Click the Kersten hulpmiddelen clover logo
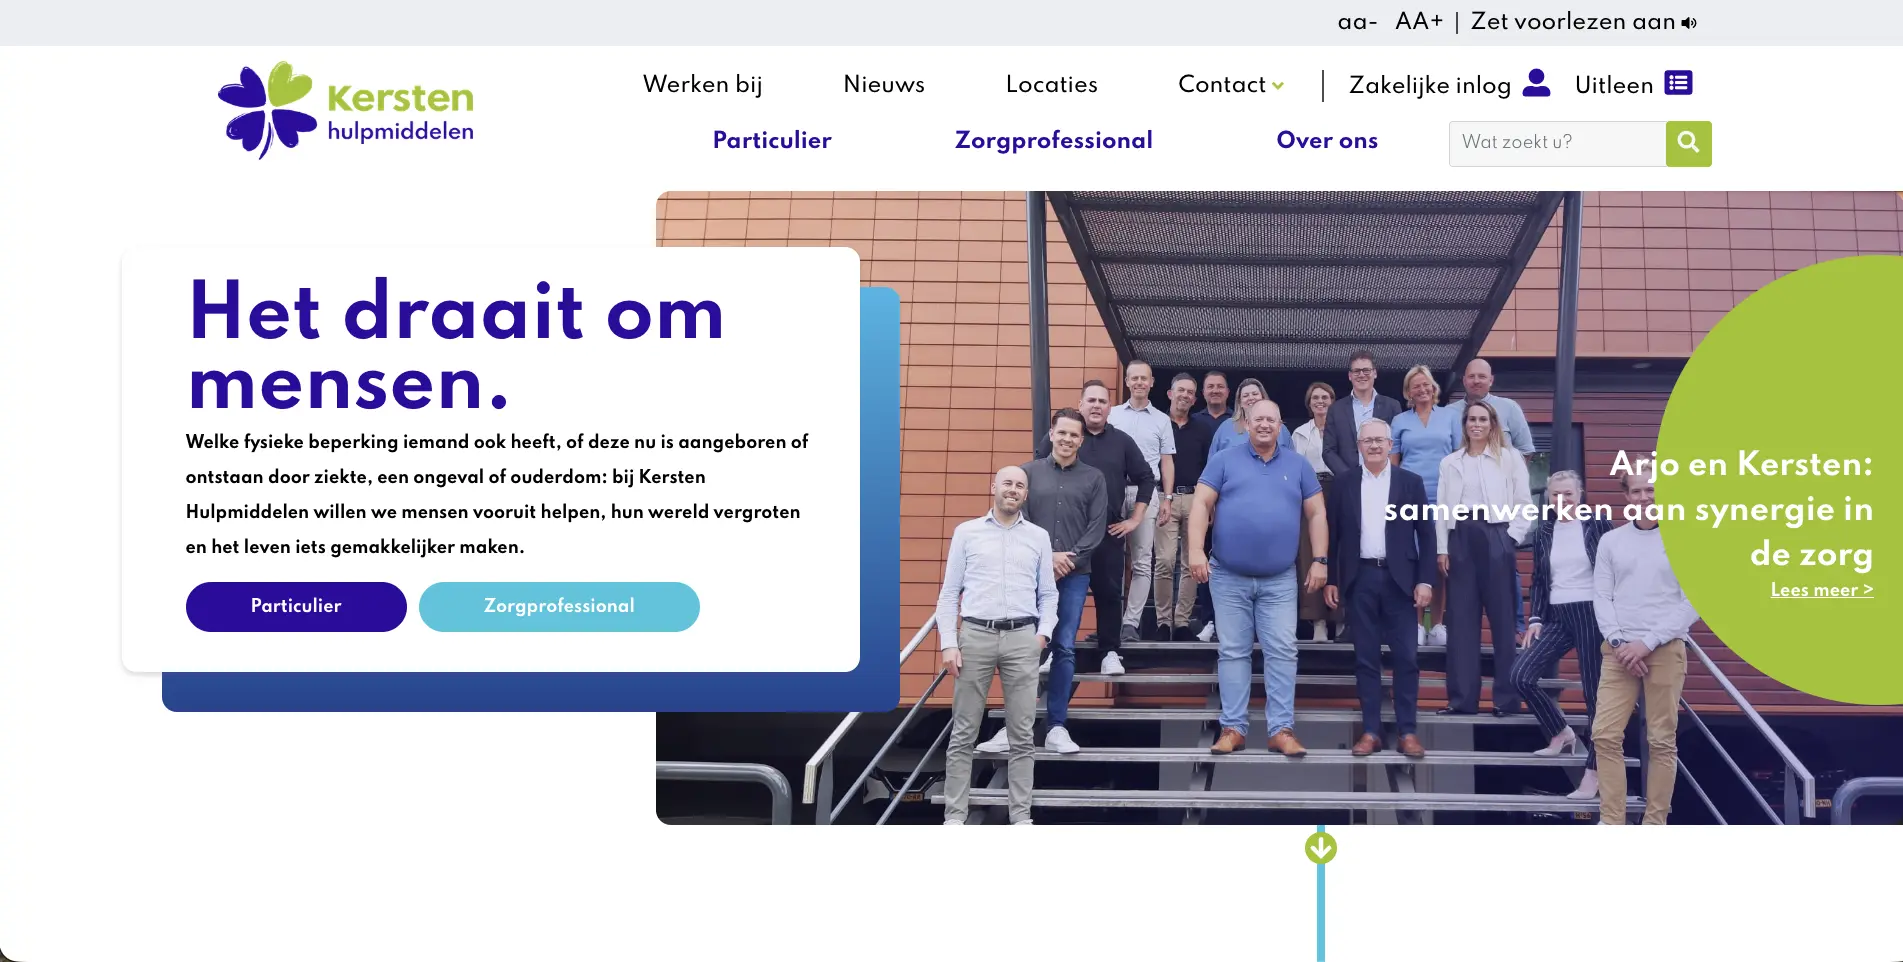This screenshot has width=1903, height=962. click(x=345, y=110)
